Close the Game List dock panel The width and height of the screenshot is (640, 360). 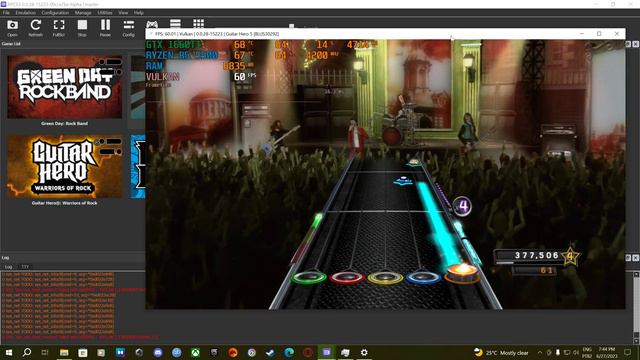point(636,44)
